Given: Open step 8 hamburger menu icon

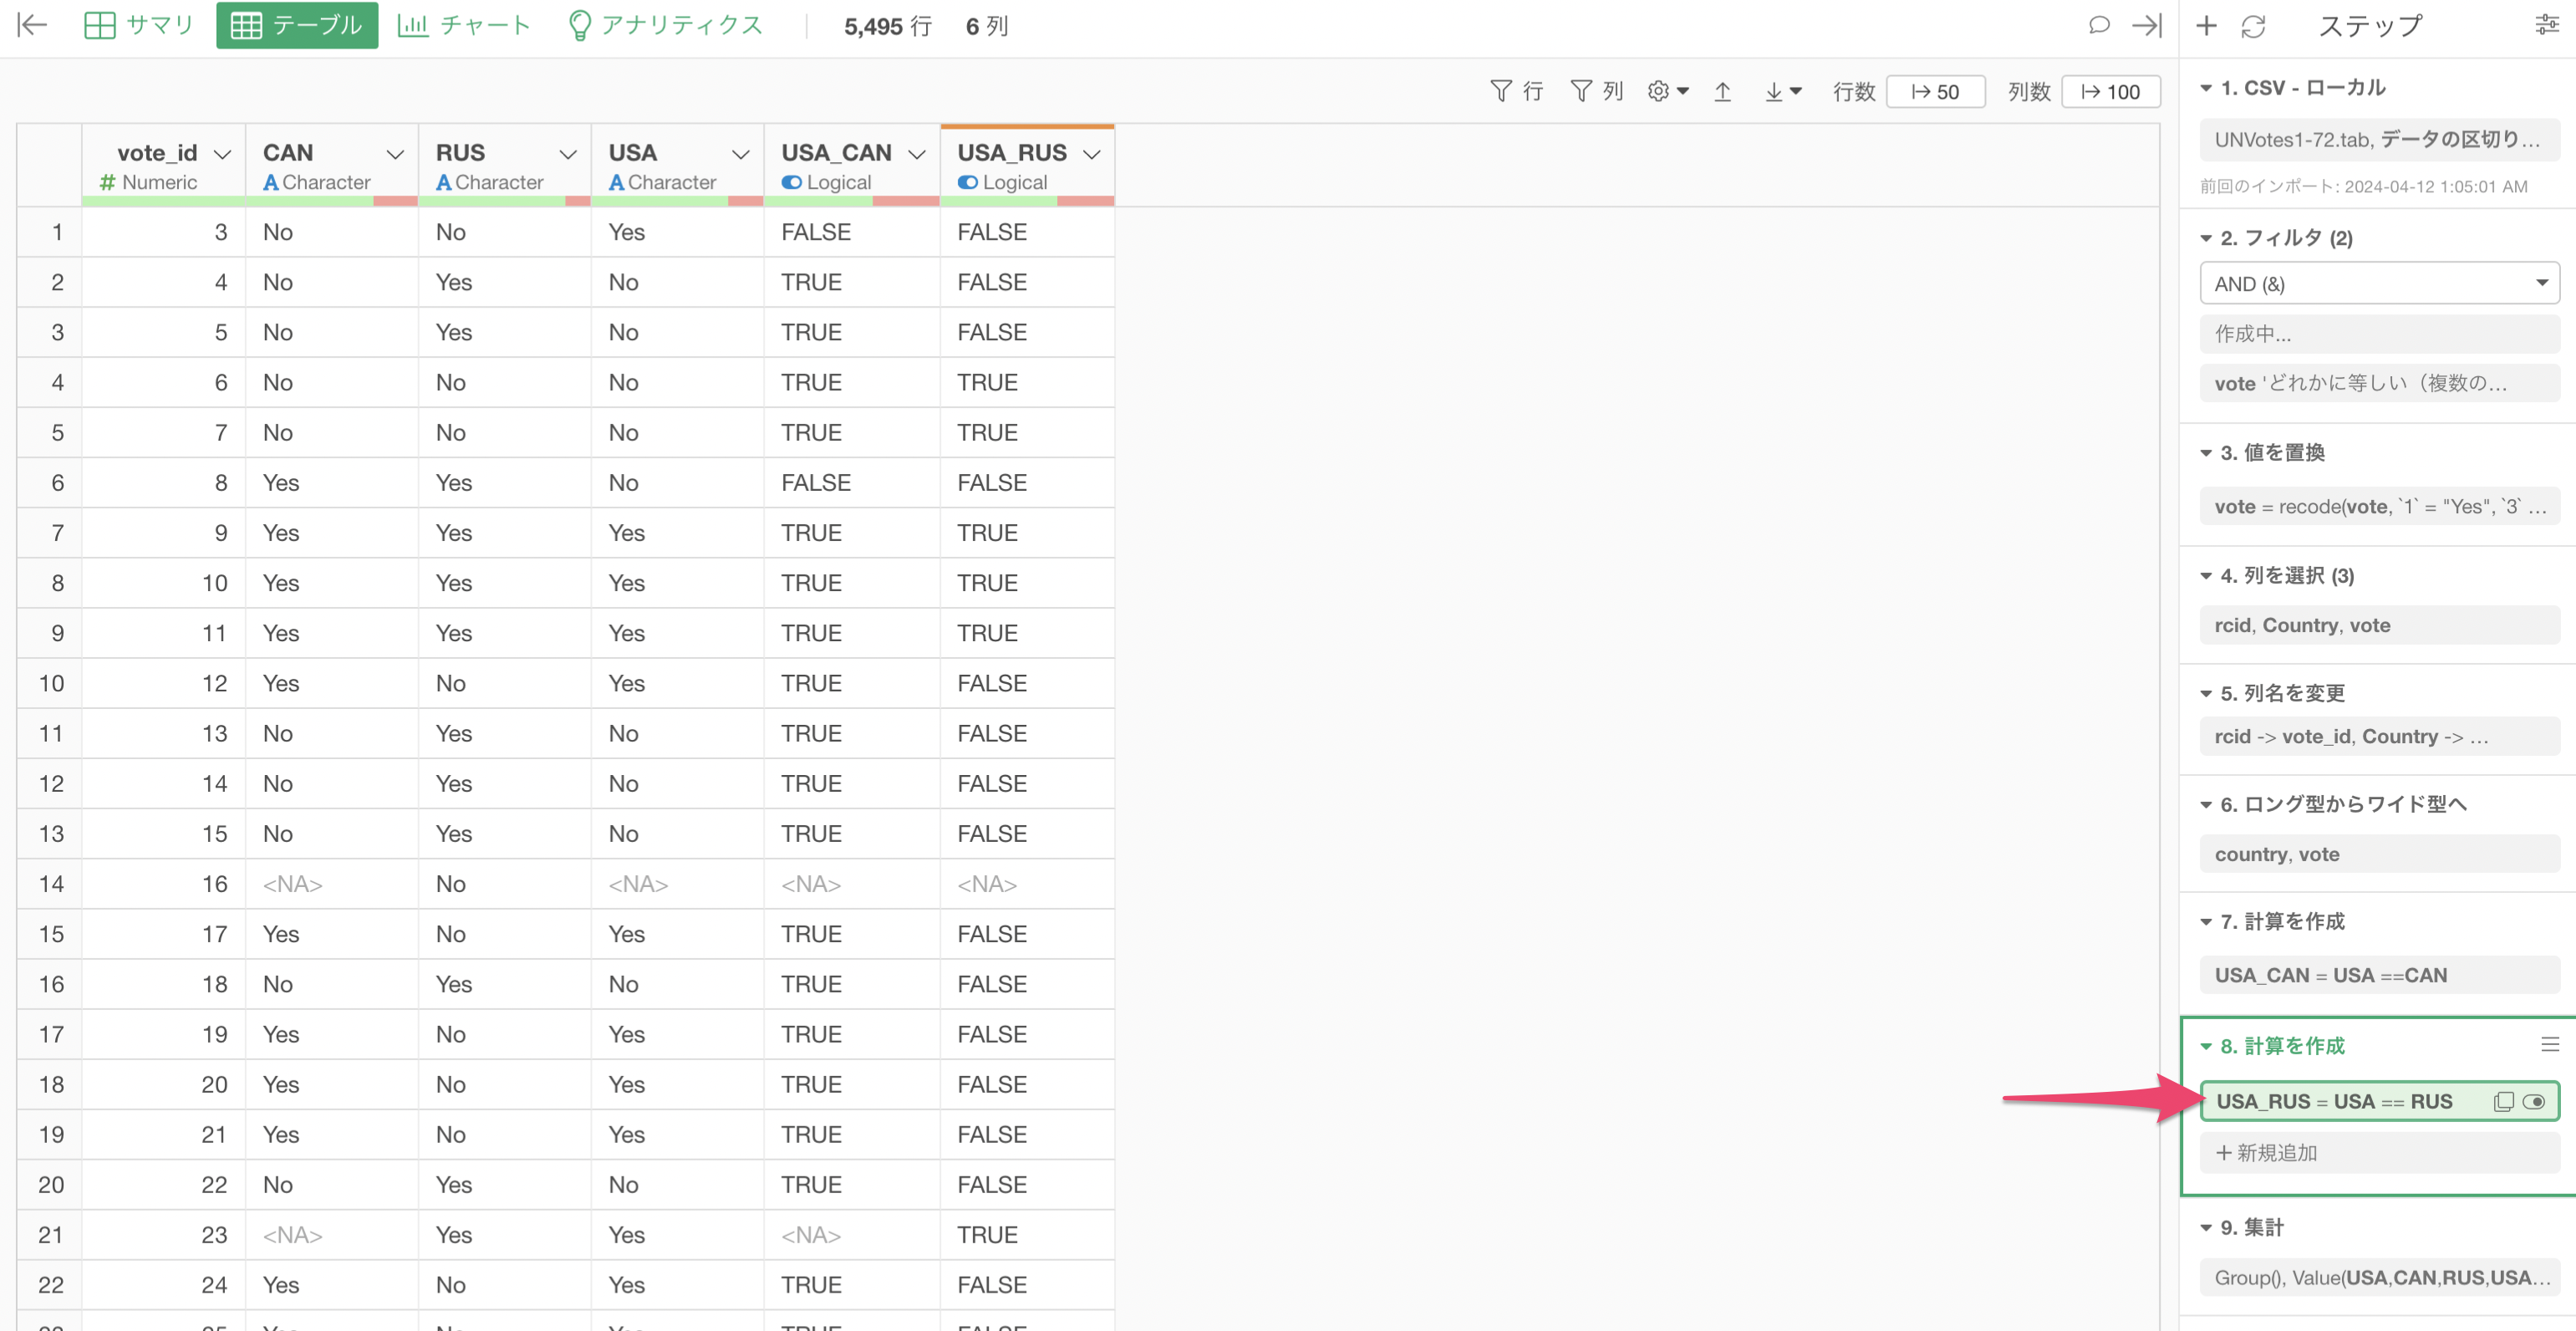Looking at the screenshot, I should point(2549,1044).
